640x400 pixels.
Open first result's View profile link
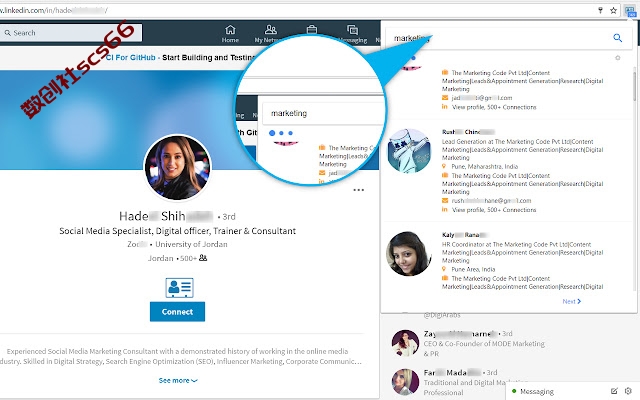pos(494,107)
